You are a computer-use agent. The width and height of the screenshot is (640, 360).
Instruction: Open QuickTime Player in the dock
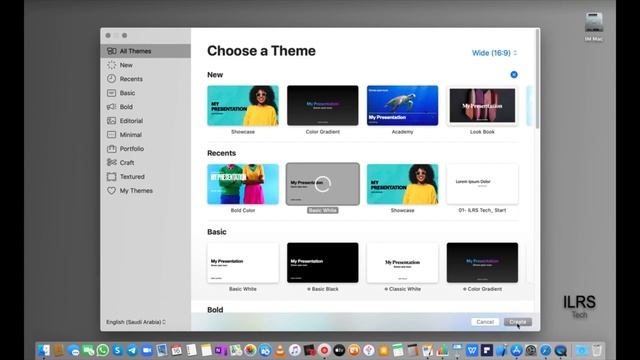pyautogui.click(x=561, y=350)
